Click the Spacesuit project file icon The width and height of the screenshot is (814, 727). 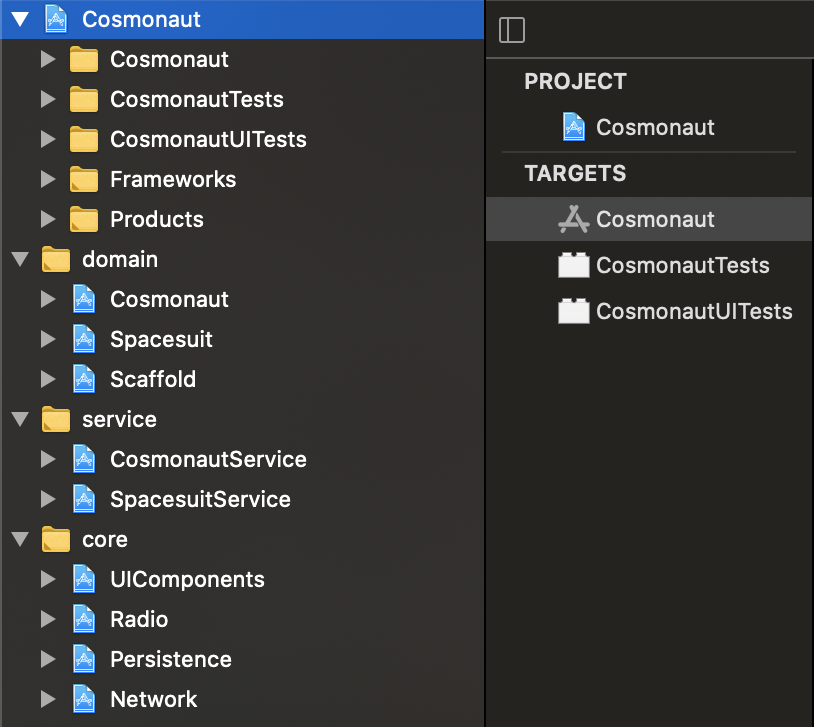click(x=84, y=339)
